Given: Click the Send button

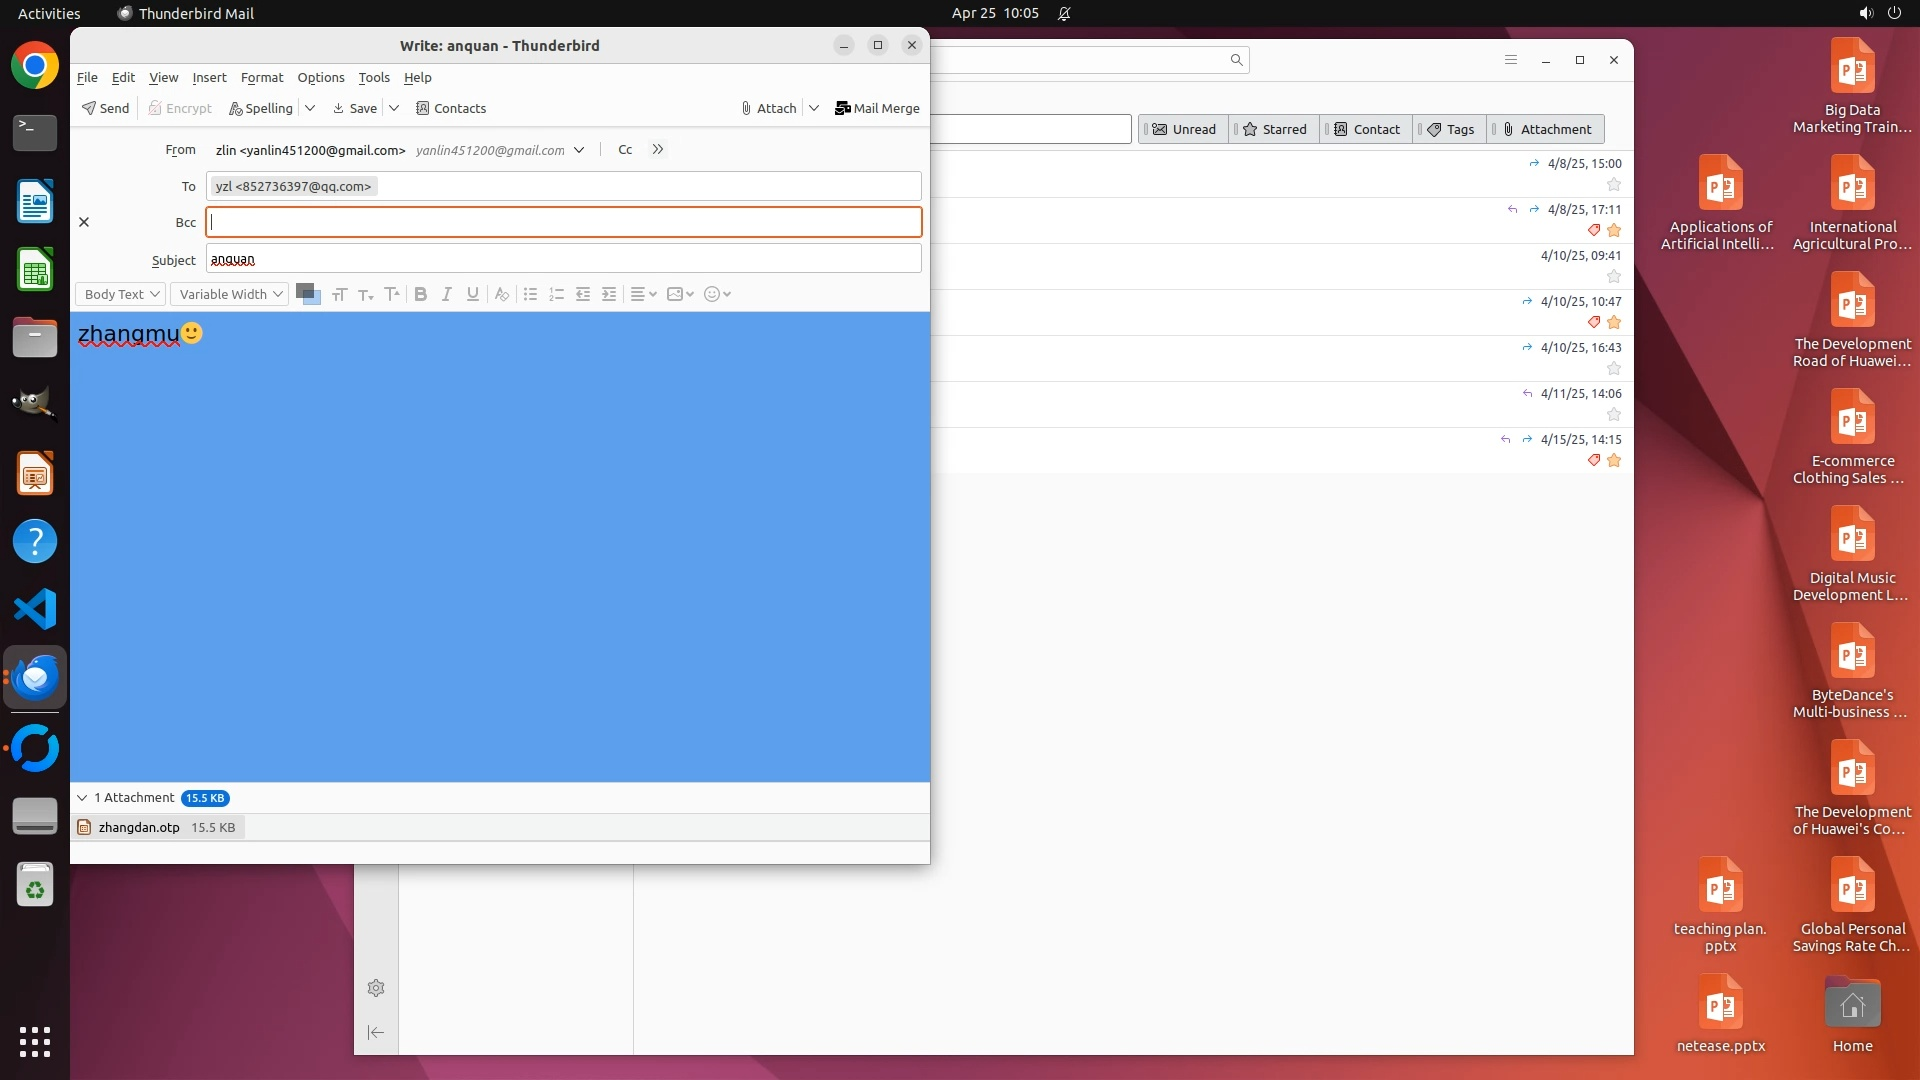Looking at the screenshot, I should click(105, 108).
